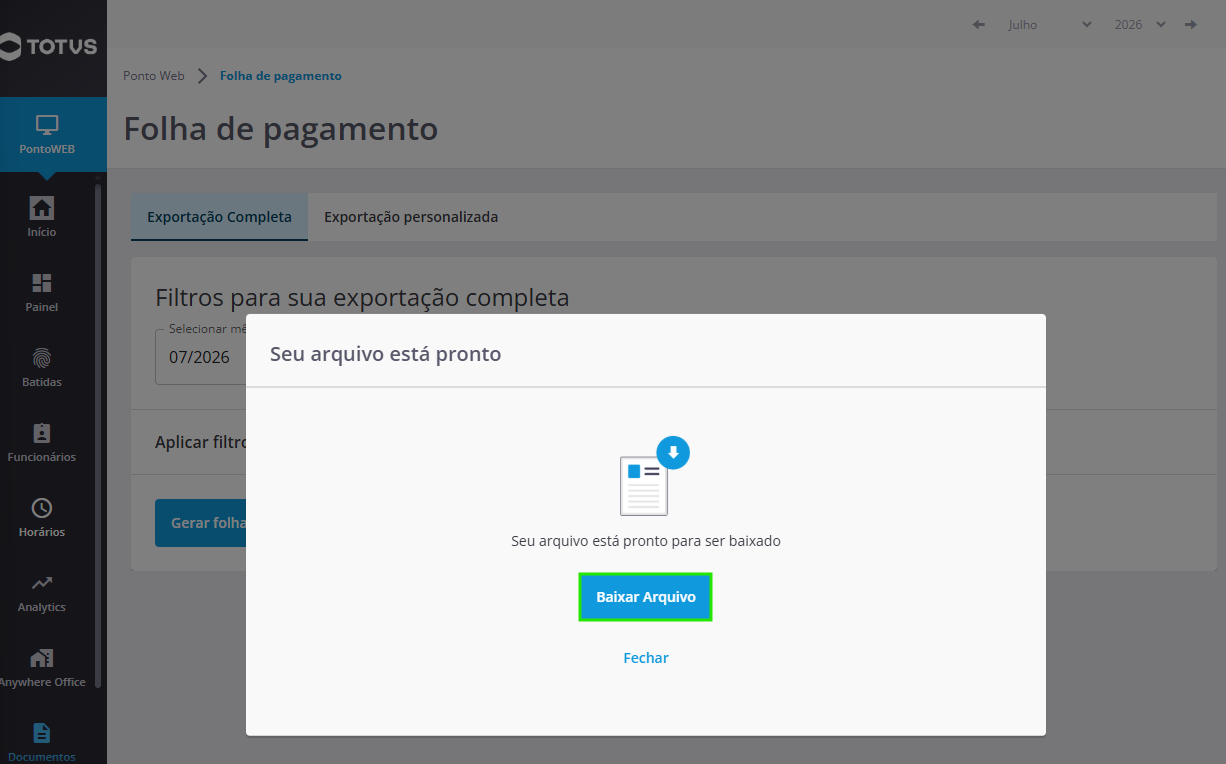The width and height of the screenshot is (1226, 764).
Task: Switch to Exportação Completa tab
Action: 219,217
